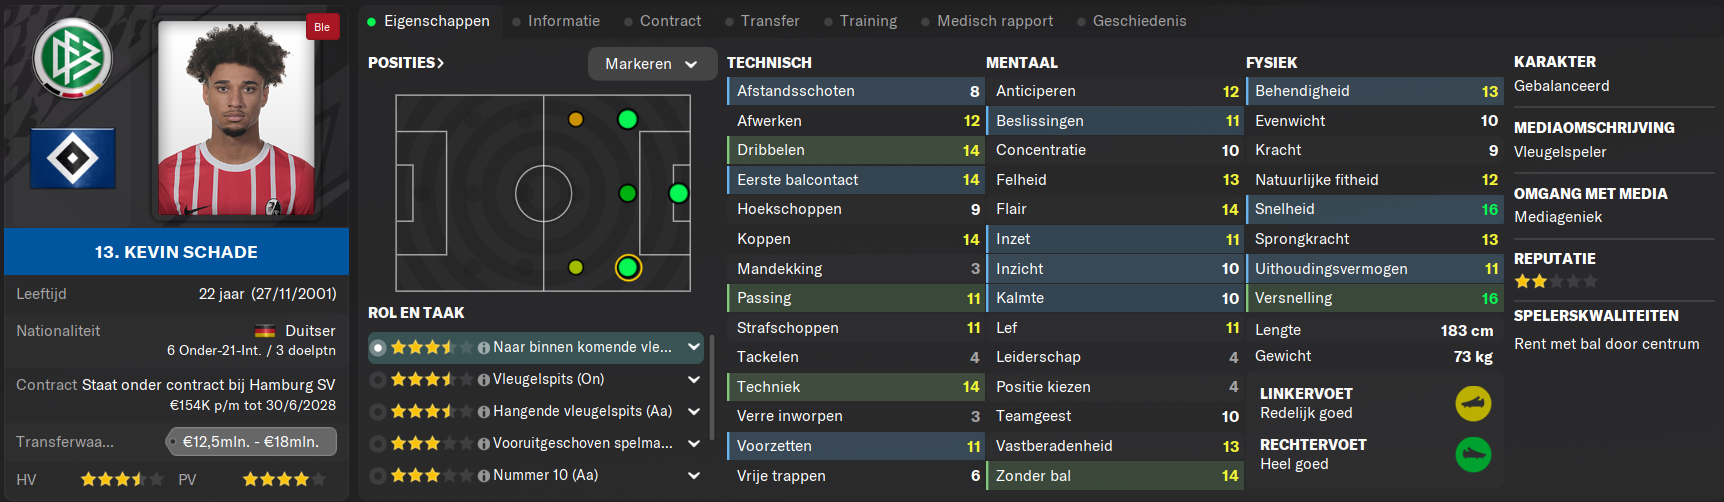Click info icon next to Vleugelspits (On)
This screenshot has width=1724, height=502.
(x=484, y=380)
